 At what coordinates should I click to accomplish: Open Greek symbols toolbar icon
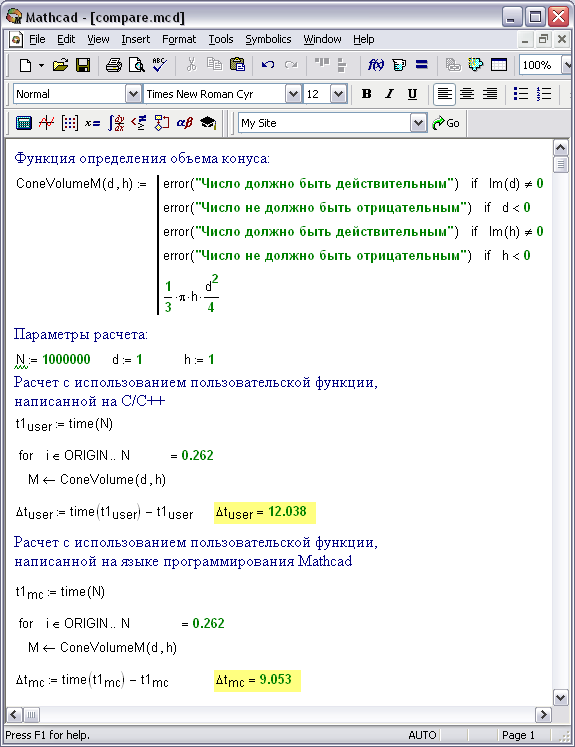tap(184, 123)
